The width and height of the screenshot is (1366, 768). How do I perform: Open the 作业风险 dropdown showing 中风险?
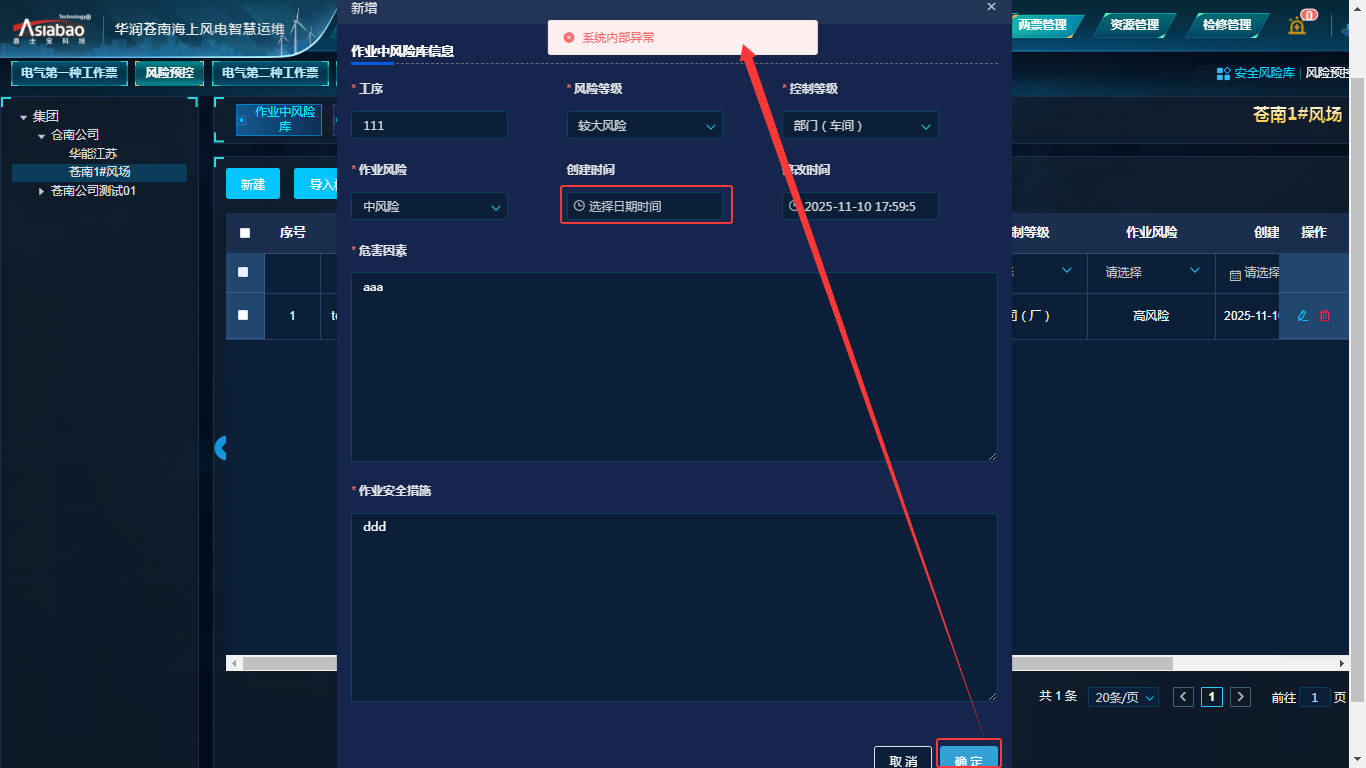pos(429,207)
